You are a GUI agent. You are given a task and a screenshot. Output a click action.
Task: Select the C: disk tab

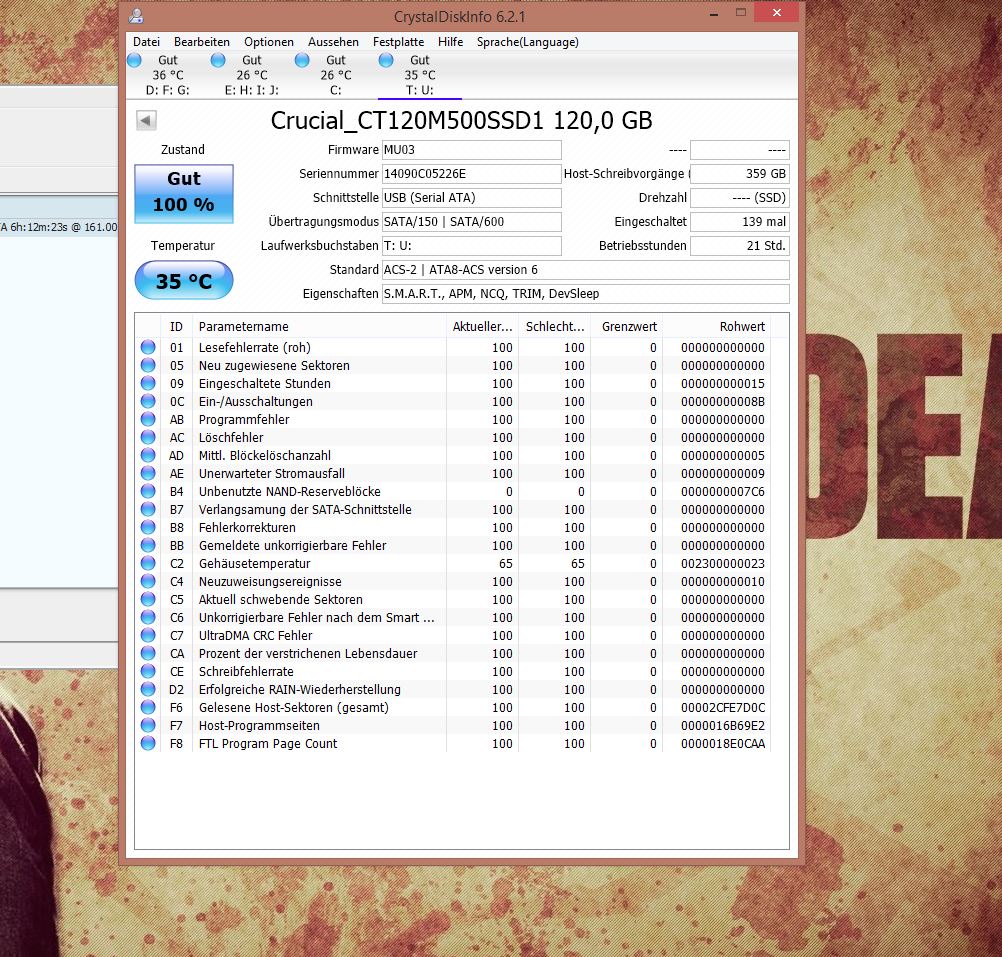coord(335,75)
